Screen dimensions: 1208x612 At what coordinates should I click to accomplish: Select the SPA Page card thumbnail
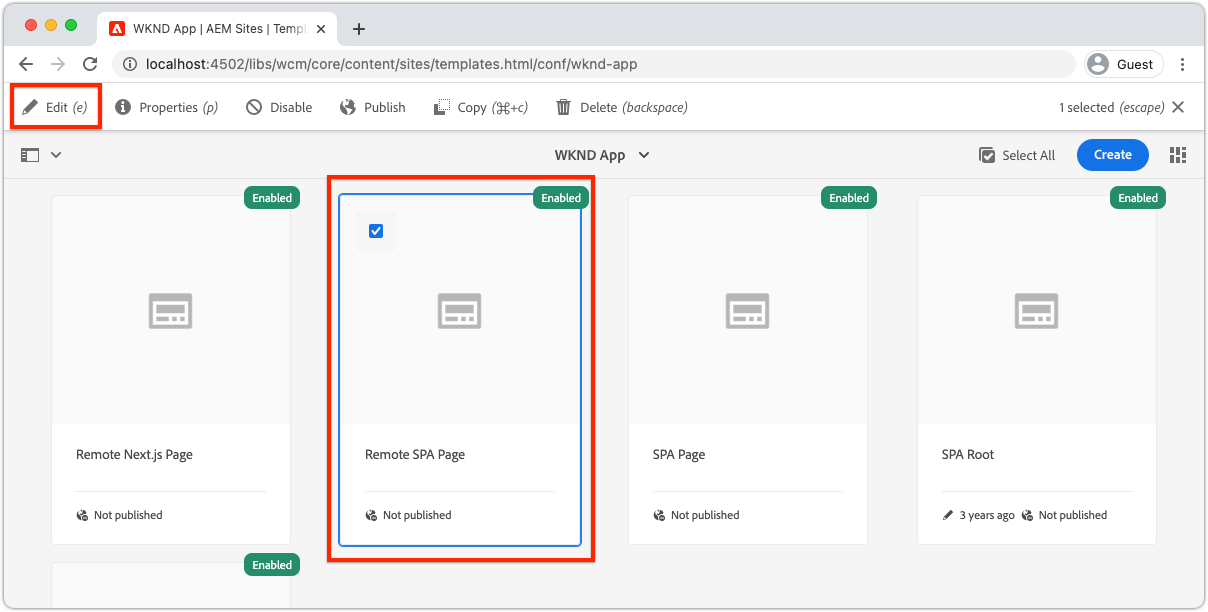[x=748, y=310]
